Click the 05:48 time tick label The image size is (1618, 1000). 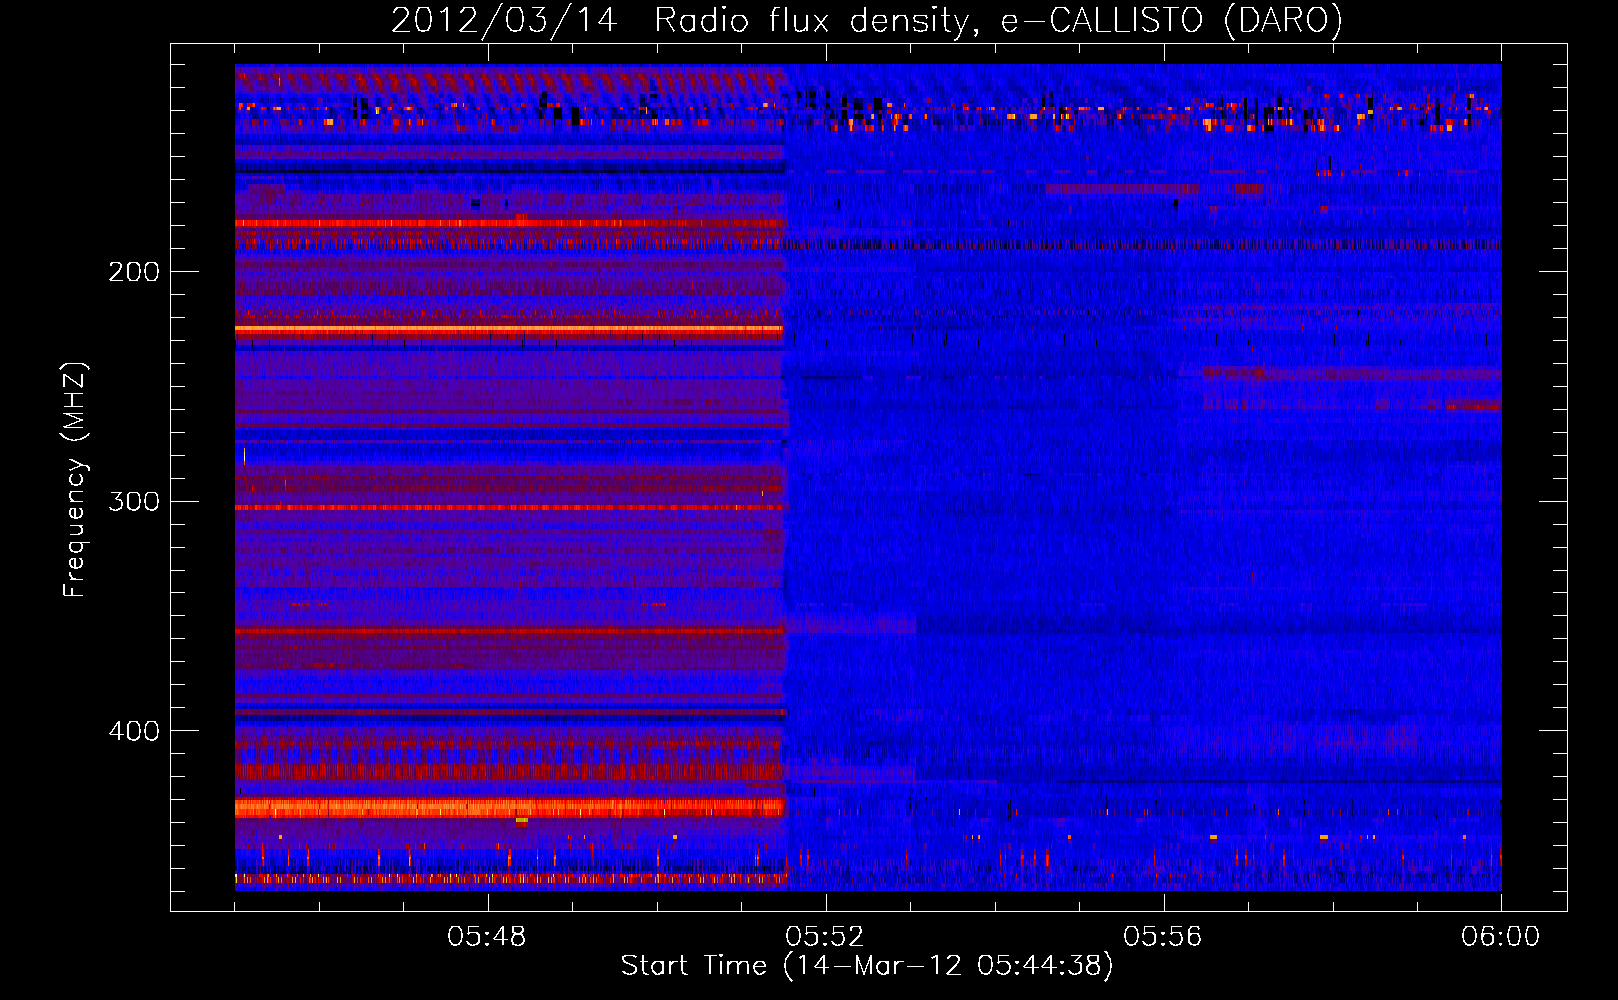click(487, 937)
